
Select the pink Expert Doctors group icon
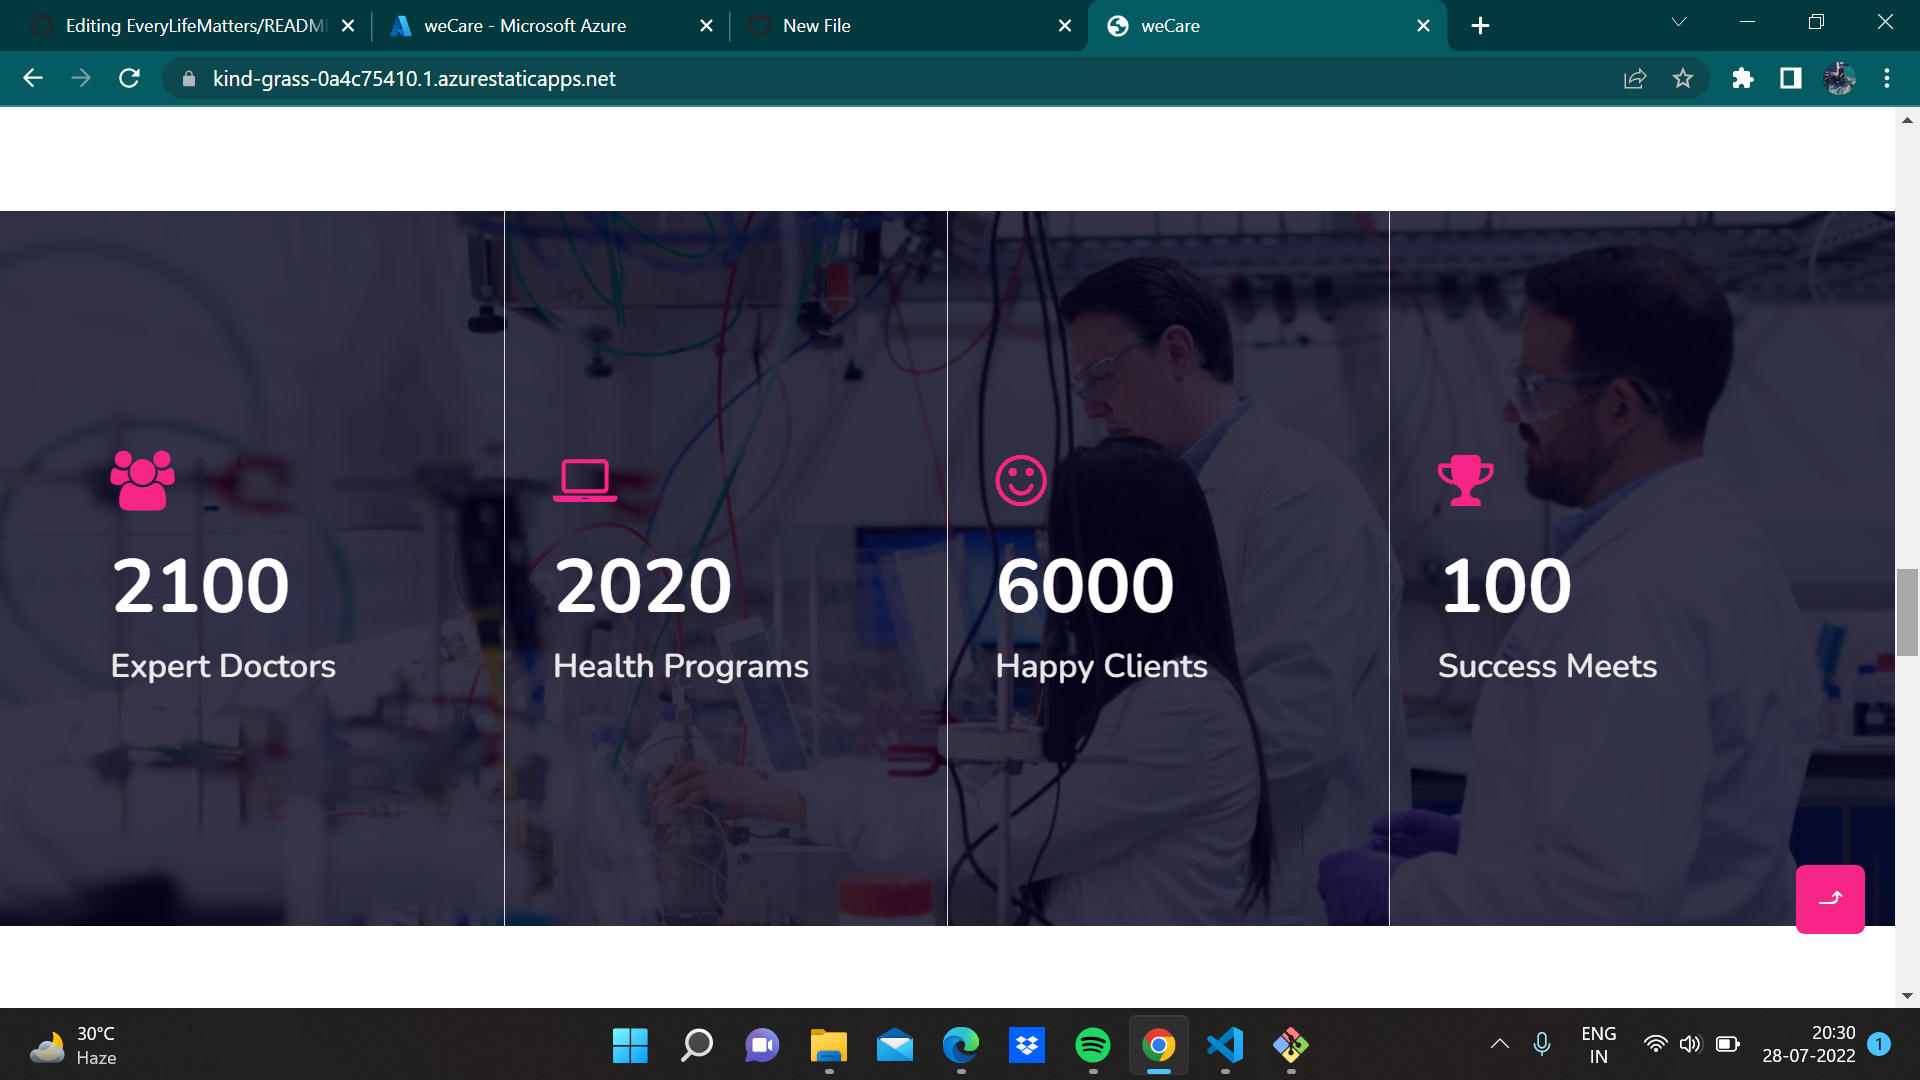[x=143, y=480]
